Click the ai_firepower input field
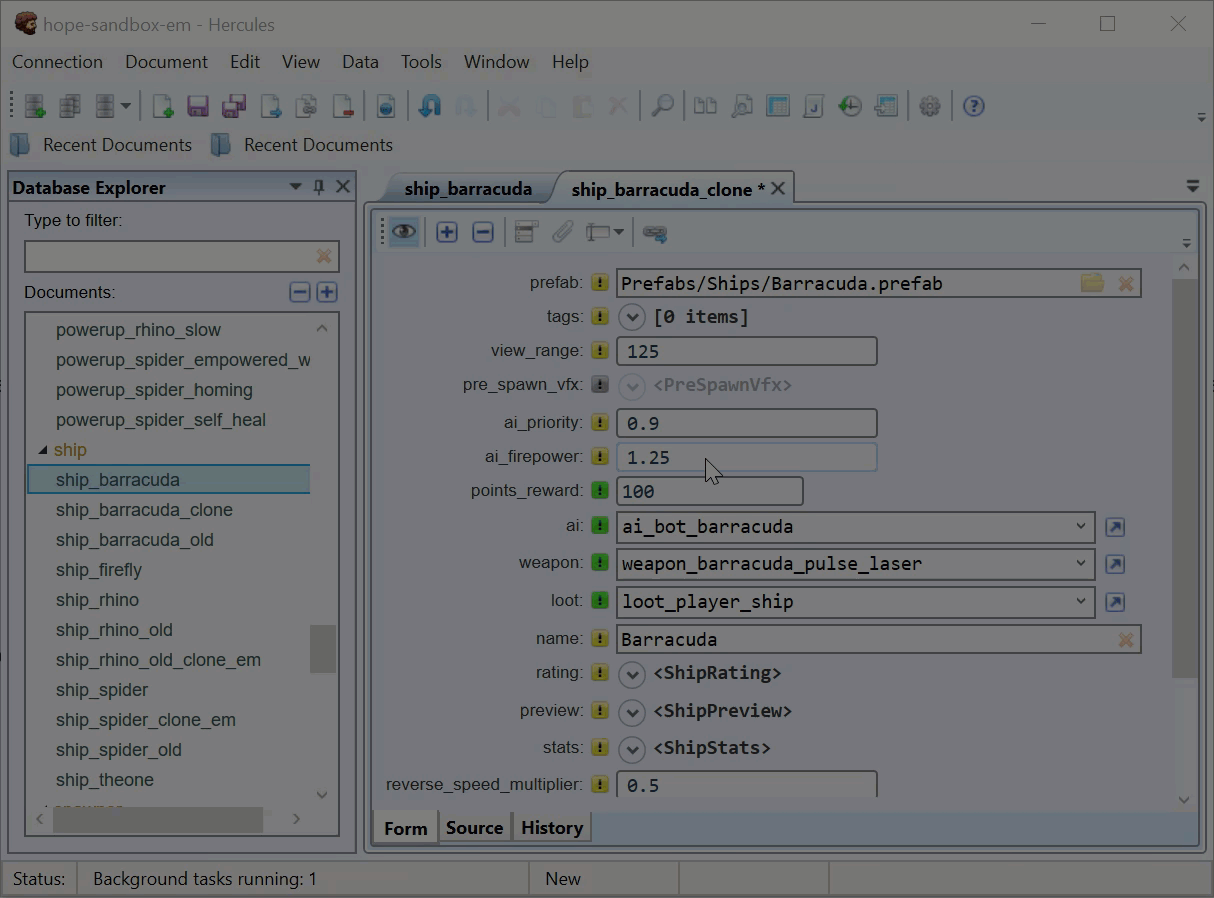Viewport: 1214px width, 898px height. [747, 457]
